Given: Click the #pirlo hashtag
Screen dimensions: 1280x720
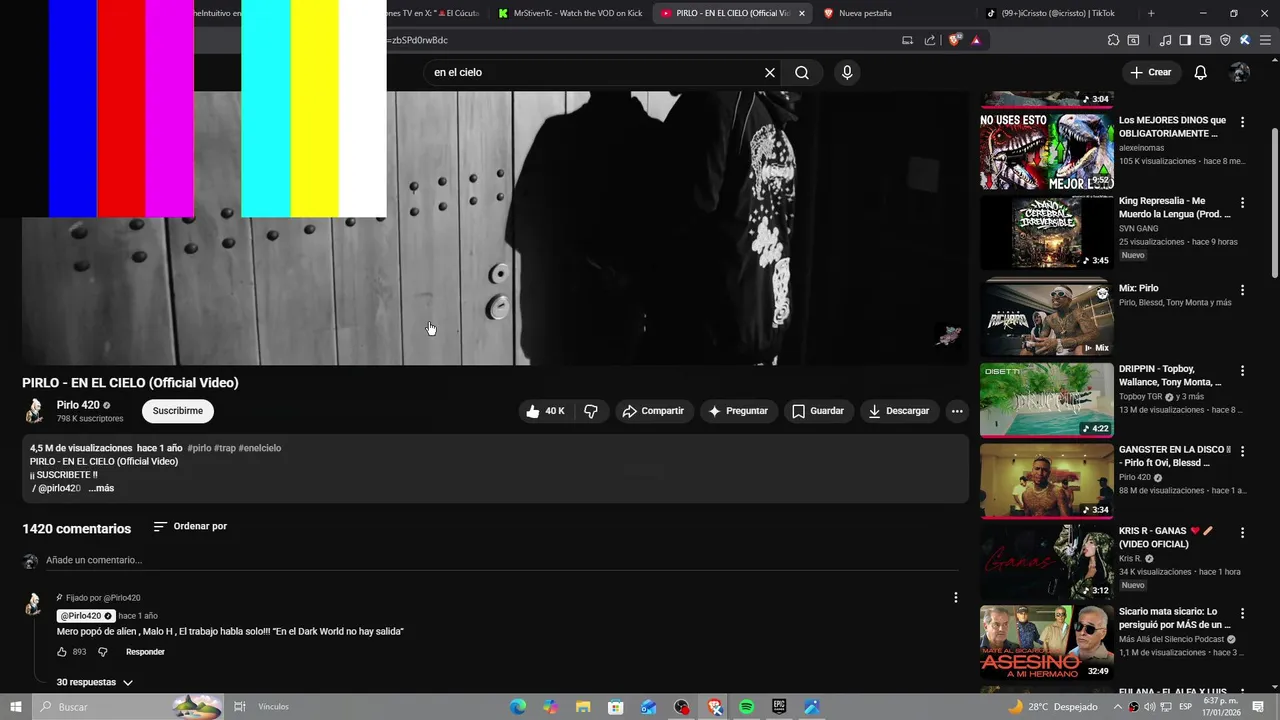Looking at the screenshot, I should (199, 448).
